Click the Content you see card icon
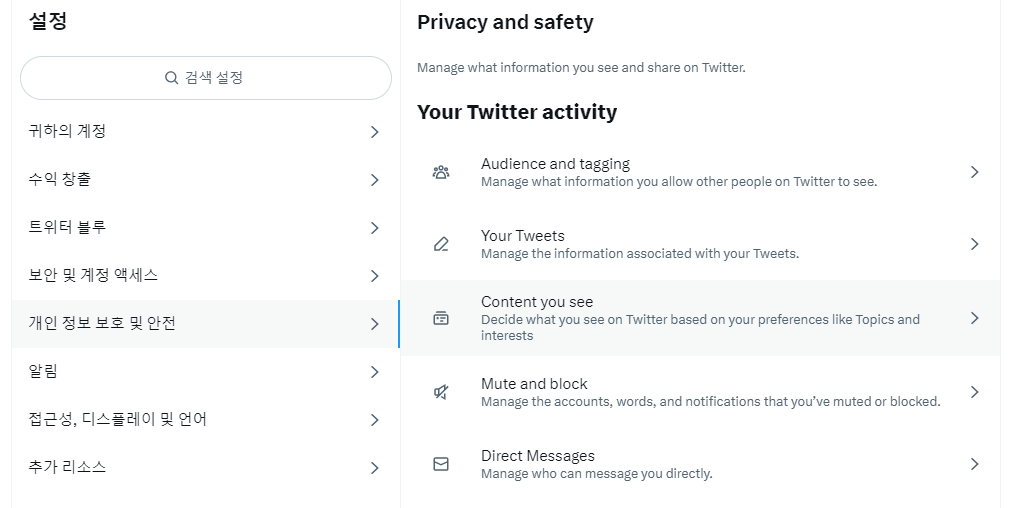The image size is (1013, 508). click(441, 318)
